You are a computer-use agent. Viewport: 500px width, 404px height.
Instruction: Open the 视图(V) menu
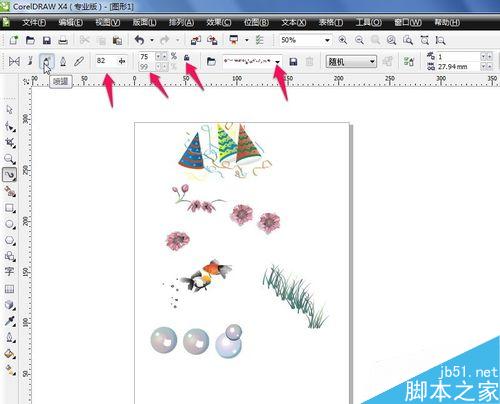[108, 22]
